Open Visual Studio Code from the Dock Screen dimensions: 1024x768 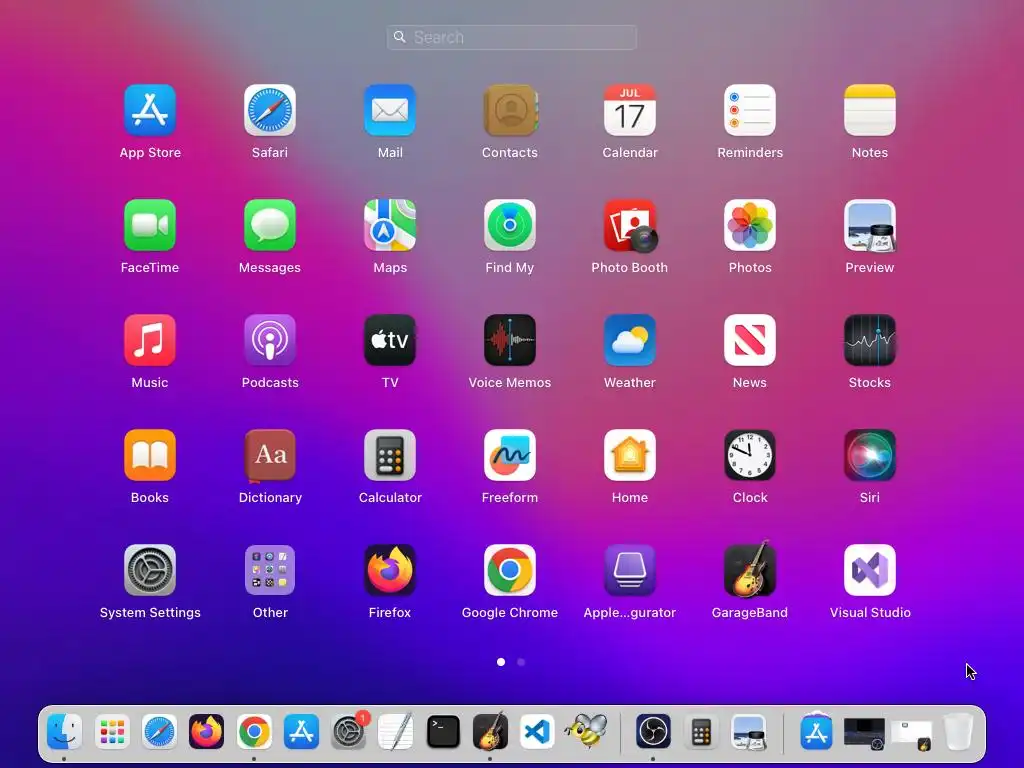[537, 731]
